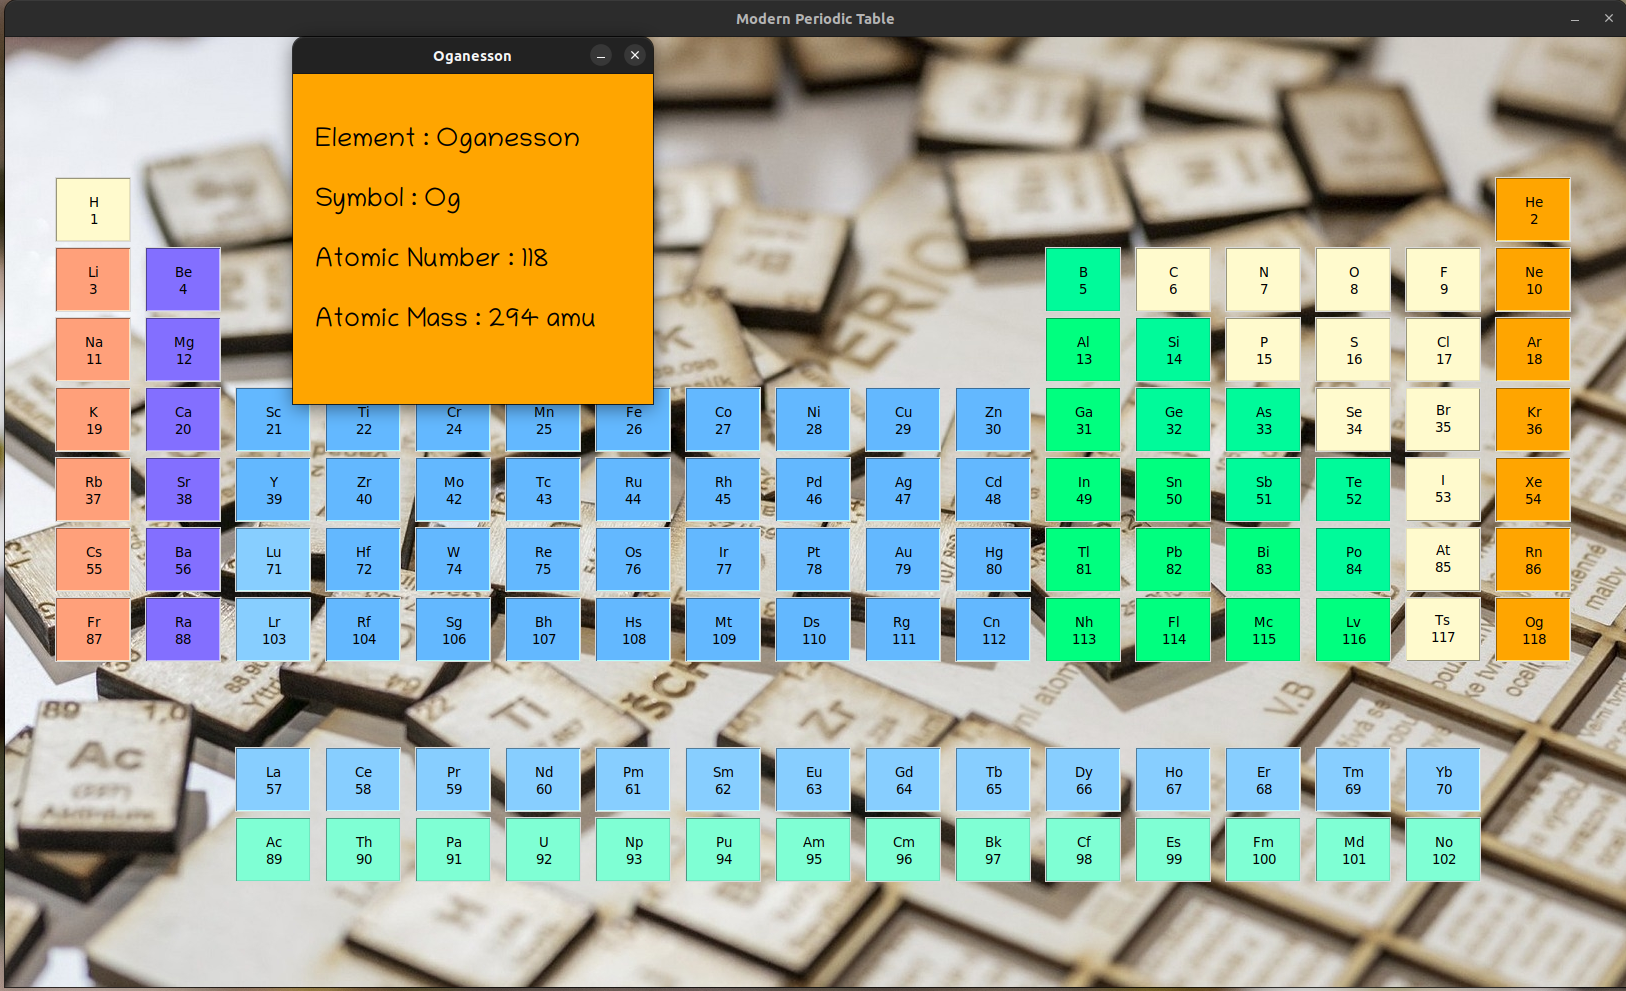
Task: Open details for Lanthanum (La)
Action: [273, 779]
